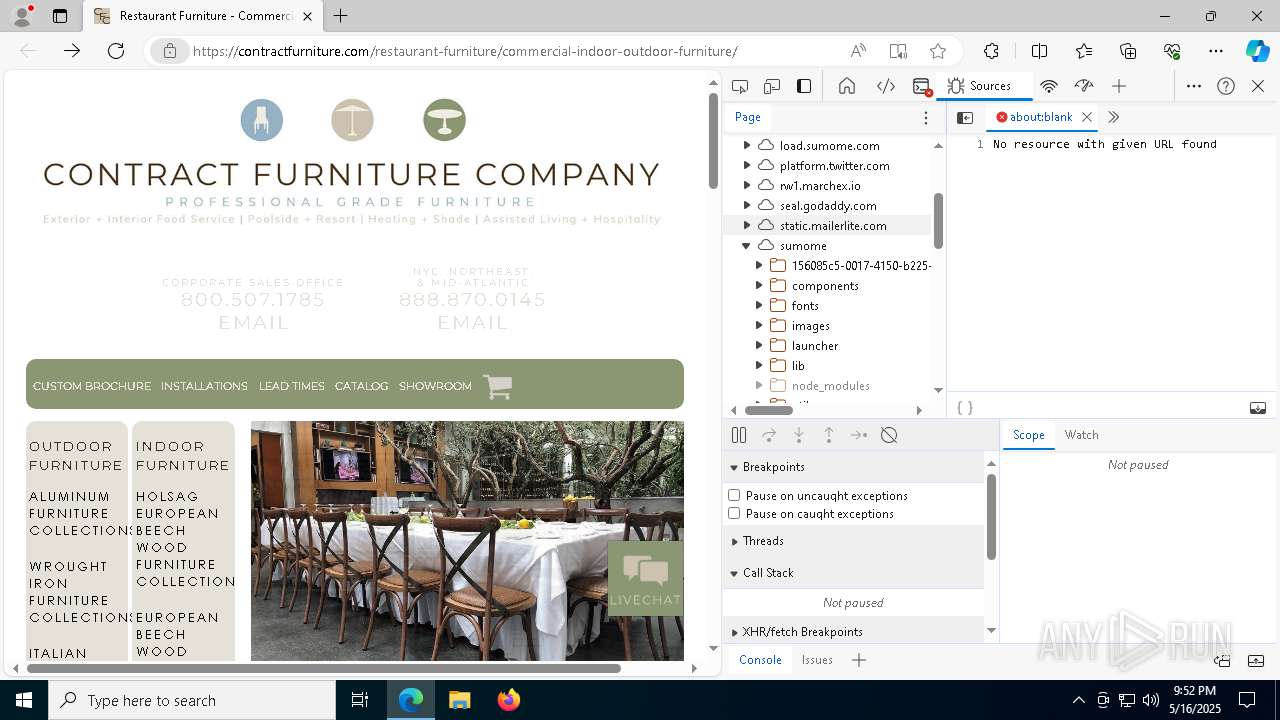Show more Sources tabs with double chevron
Viewport: 1280px width, 720px height.
[1113, 117]
